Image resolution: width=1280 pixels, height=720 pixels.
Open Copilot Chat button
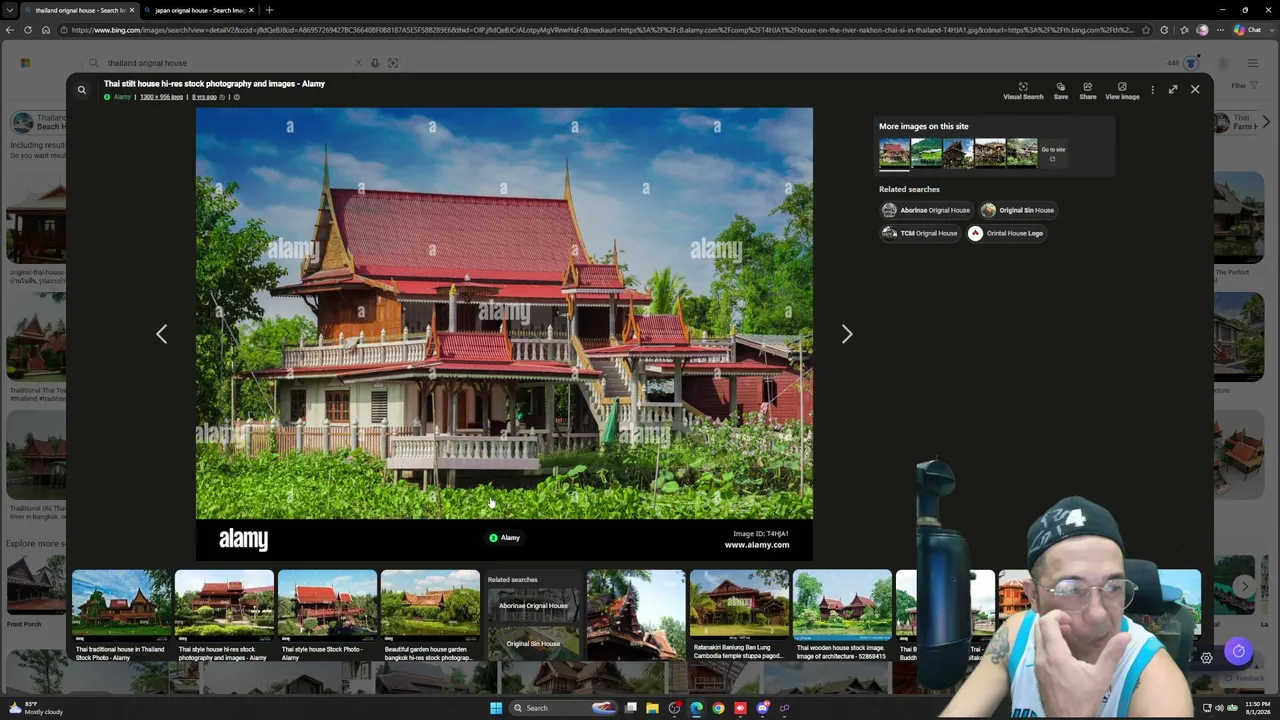point(1247,30)
